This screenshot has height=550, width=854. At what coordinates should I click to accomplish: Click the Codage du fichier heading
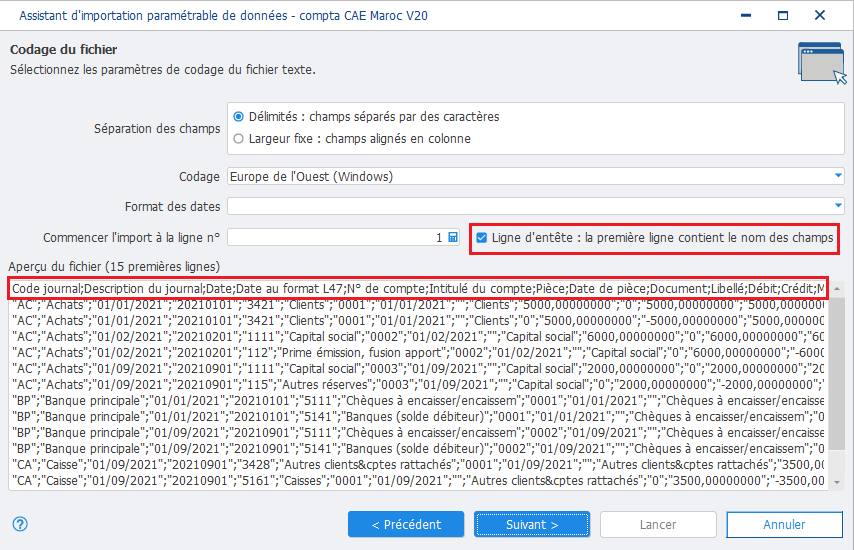63,50
